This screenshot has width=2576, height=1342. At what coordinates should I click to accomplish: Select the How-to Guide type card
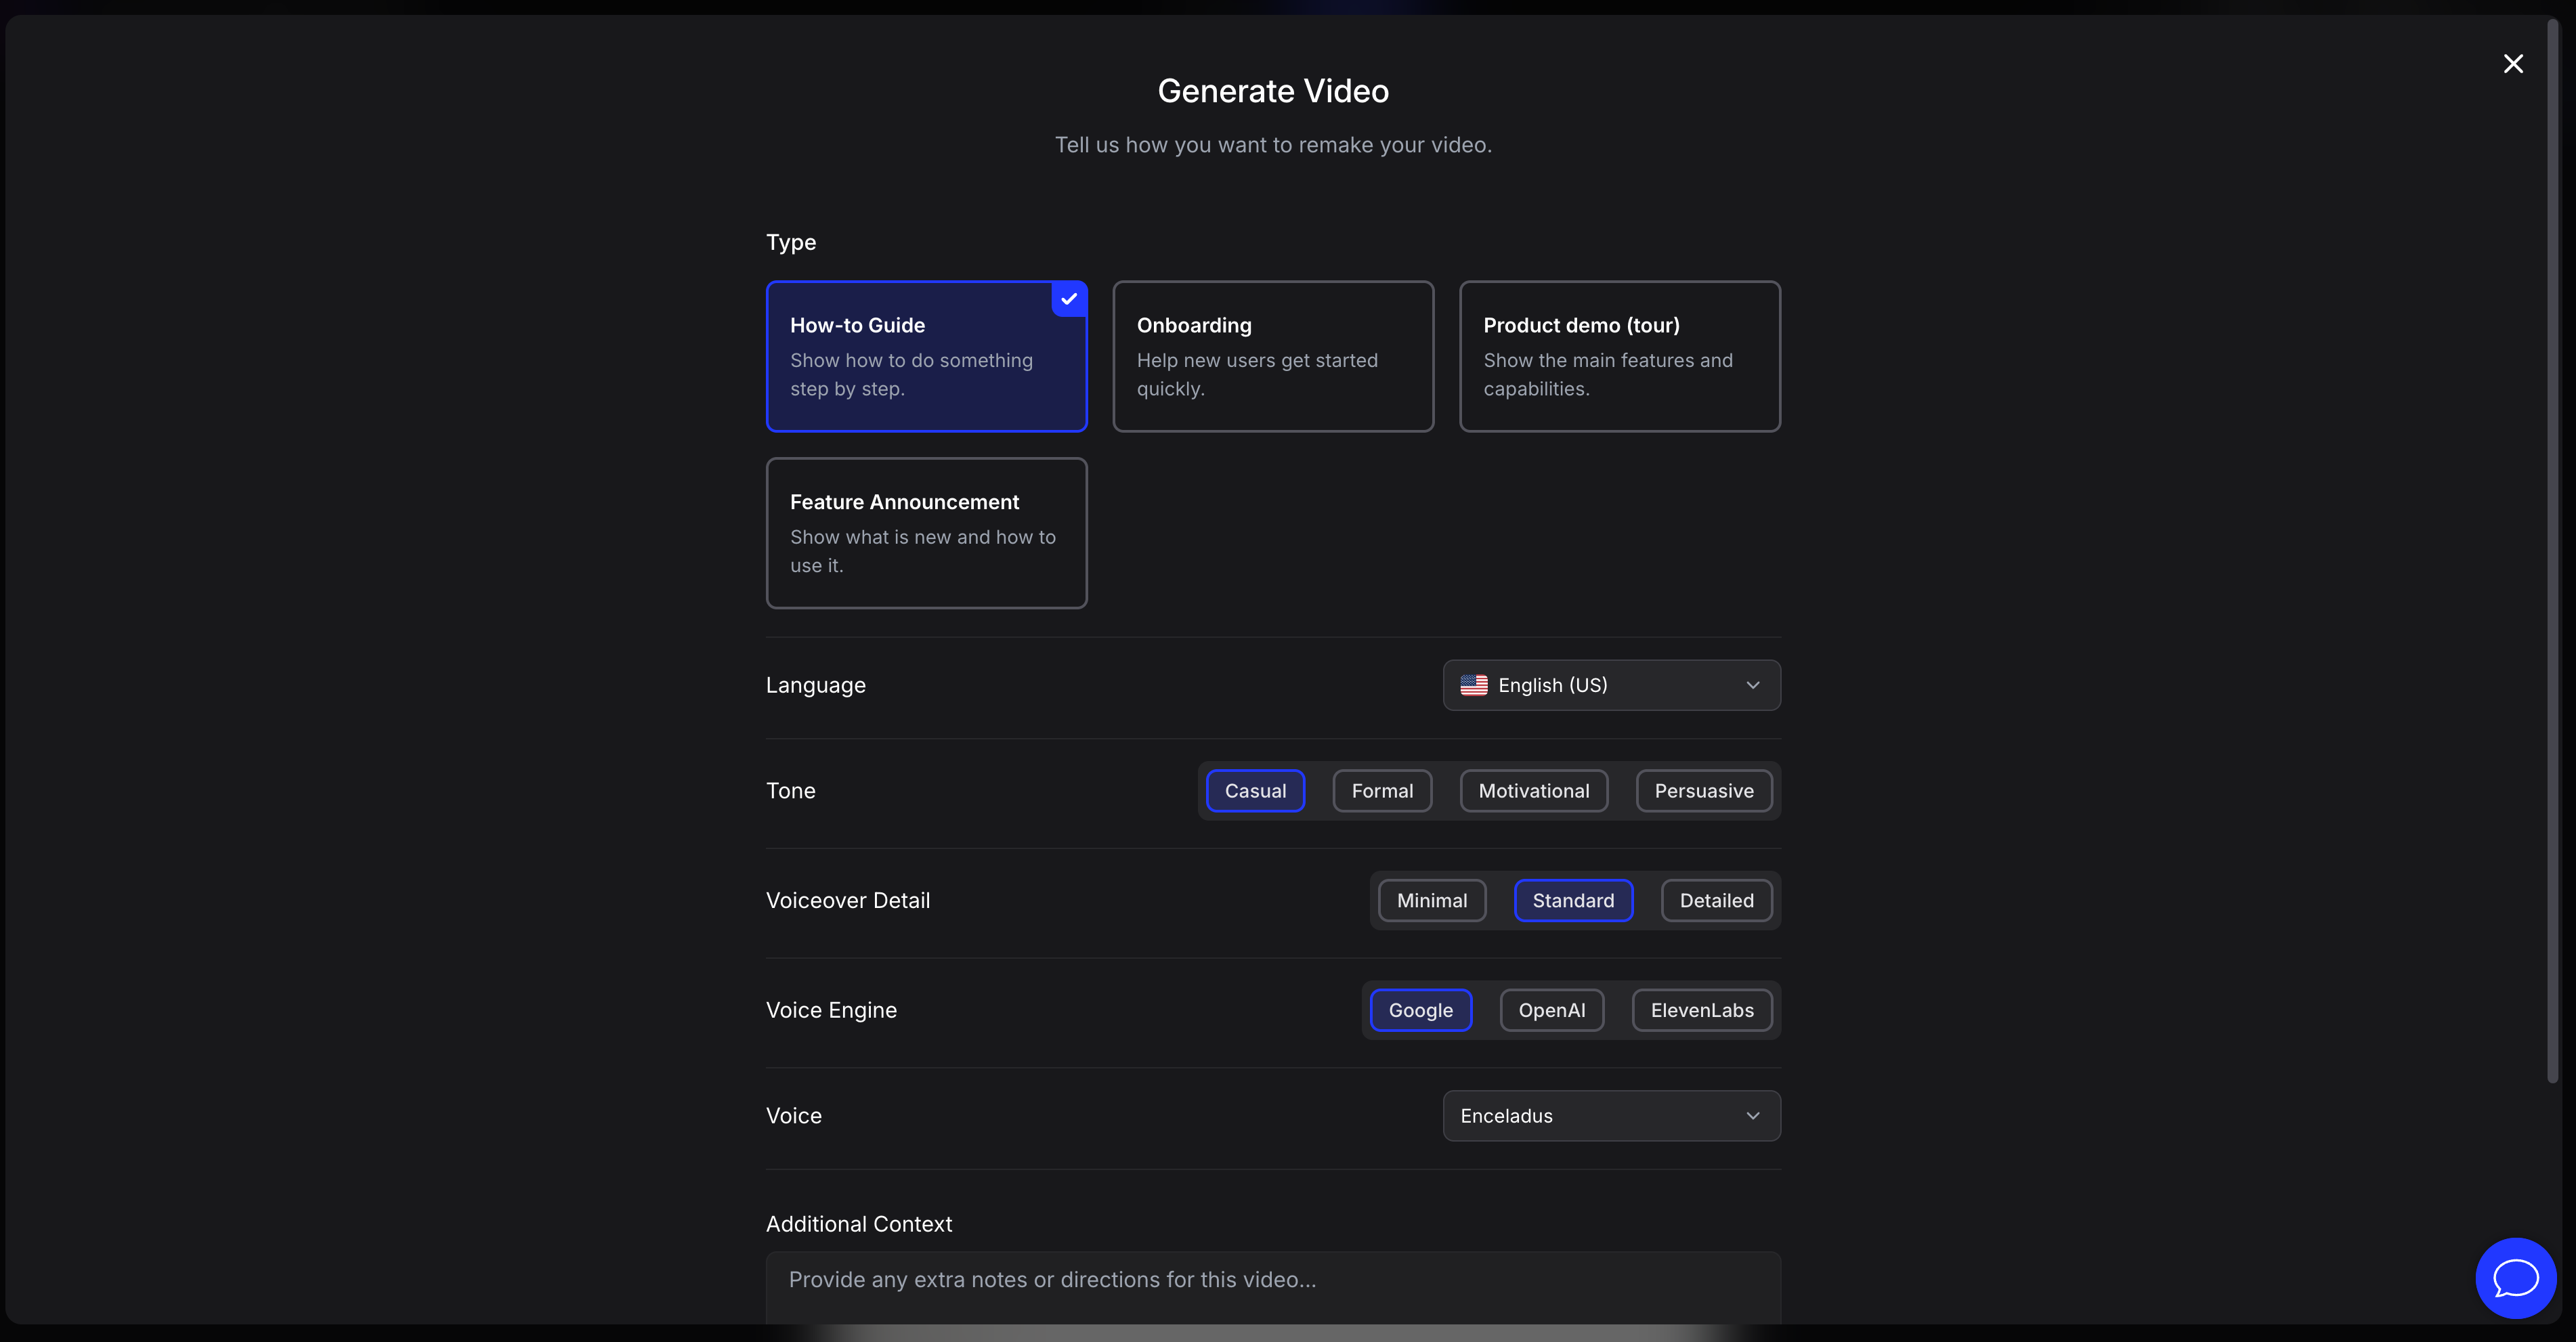926,356
